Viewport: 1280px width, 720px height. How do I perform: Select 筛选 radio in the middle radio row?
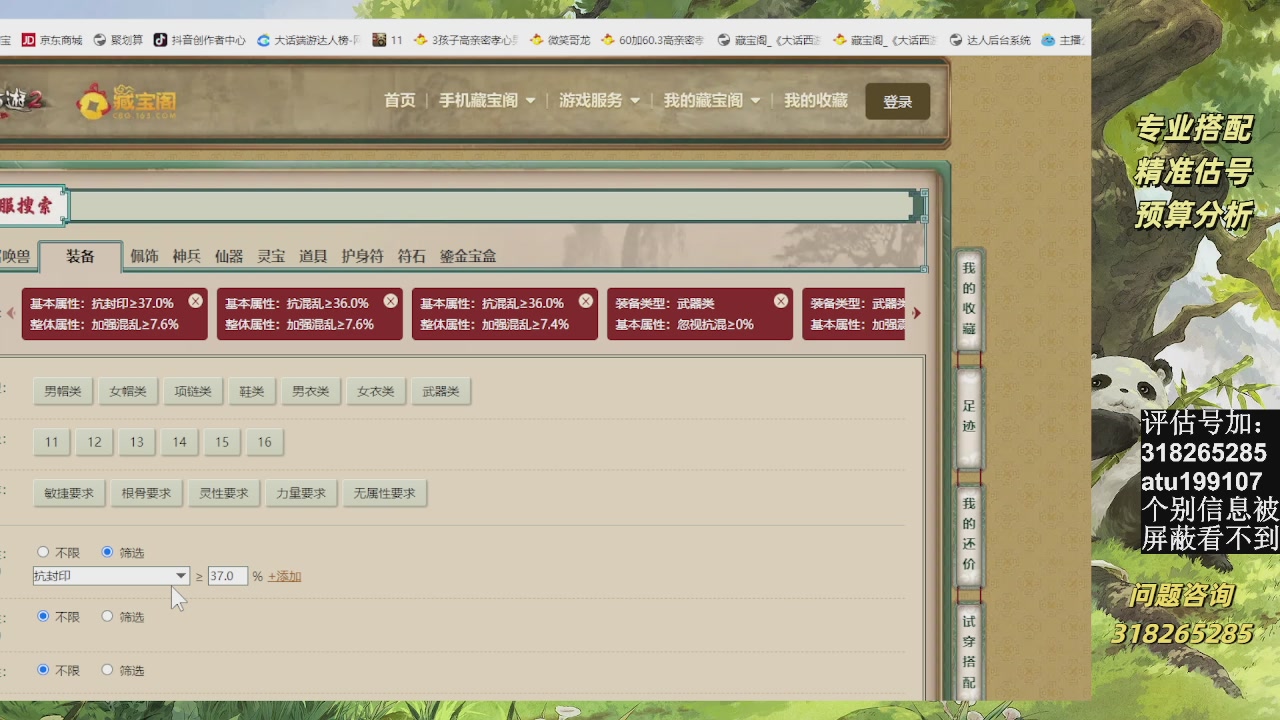tap(107, 616)
